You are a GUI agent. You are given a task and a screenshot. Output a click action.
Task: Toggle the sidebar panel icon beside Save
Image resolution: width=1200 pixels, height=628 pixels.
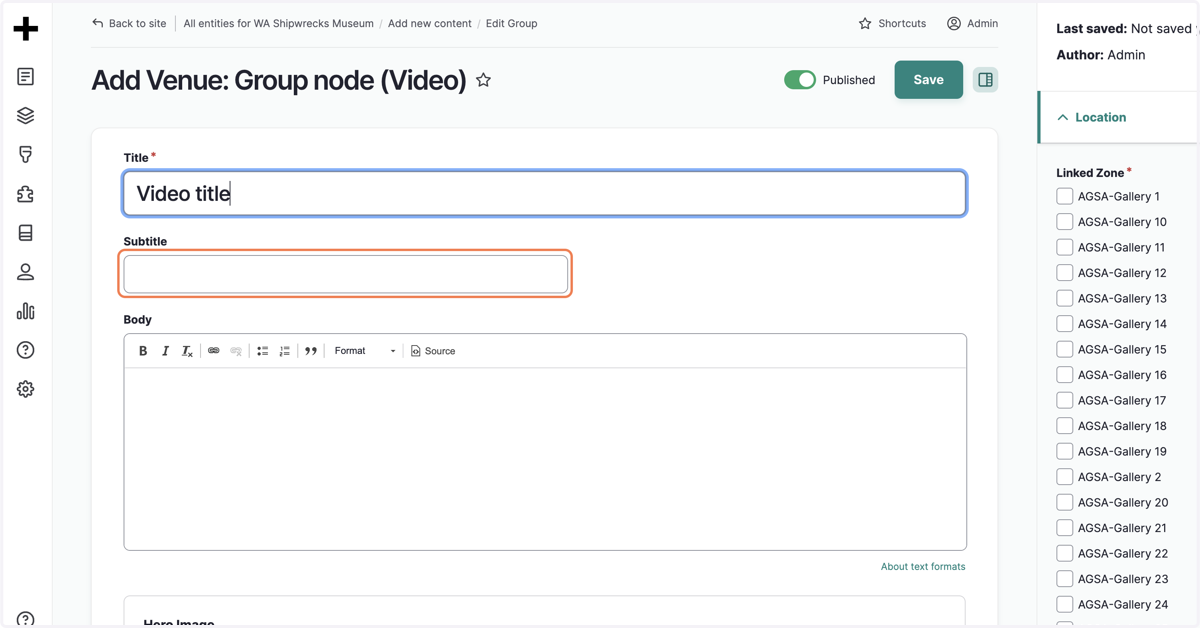pos(986,80)
